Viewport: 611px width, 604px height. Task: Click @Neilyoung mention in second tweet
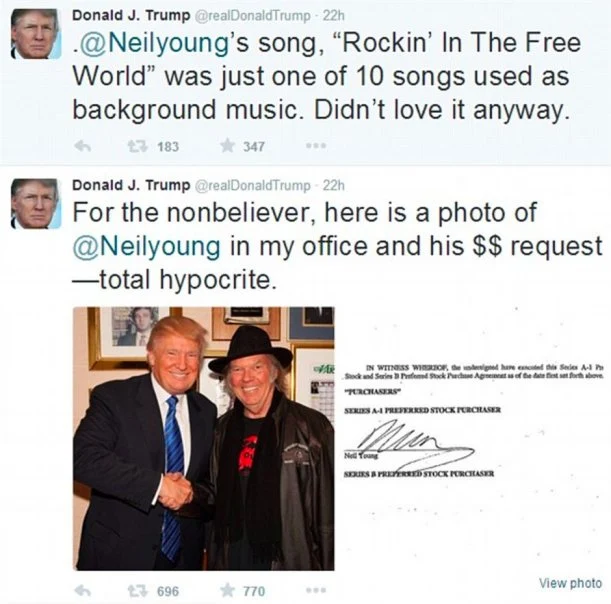[x=147, y=247]
